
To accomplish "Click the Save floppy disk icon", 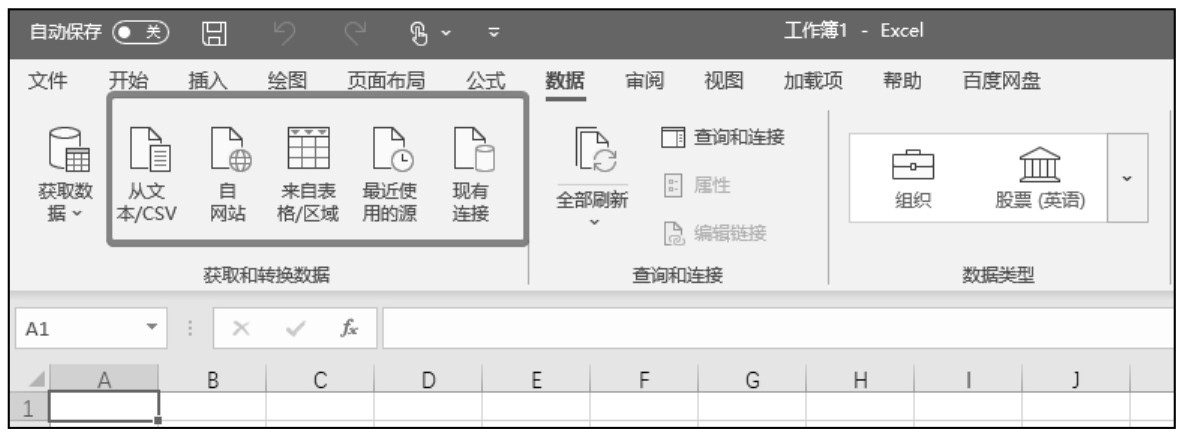I will pyautogui.click(x=214, y=32).
